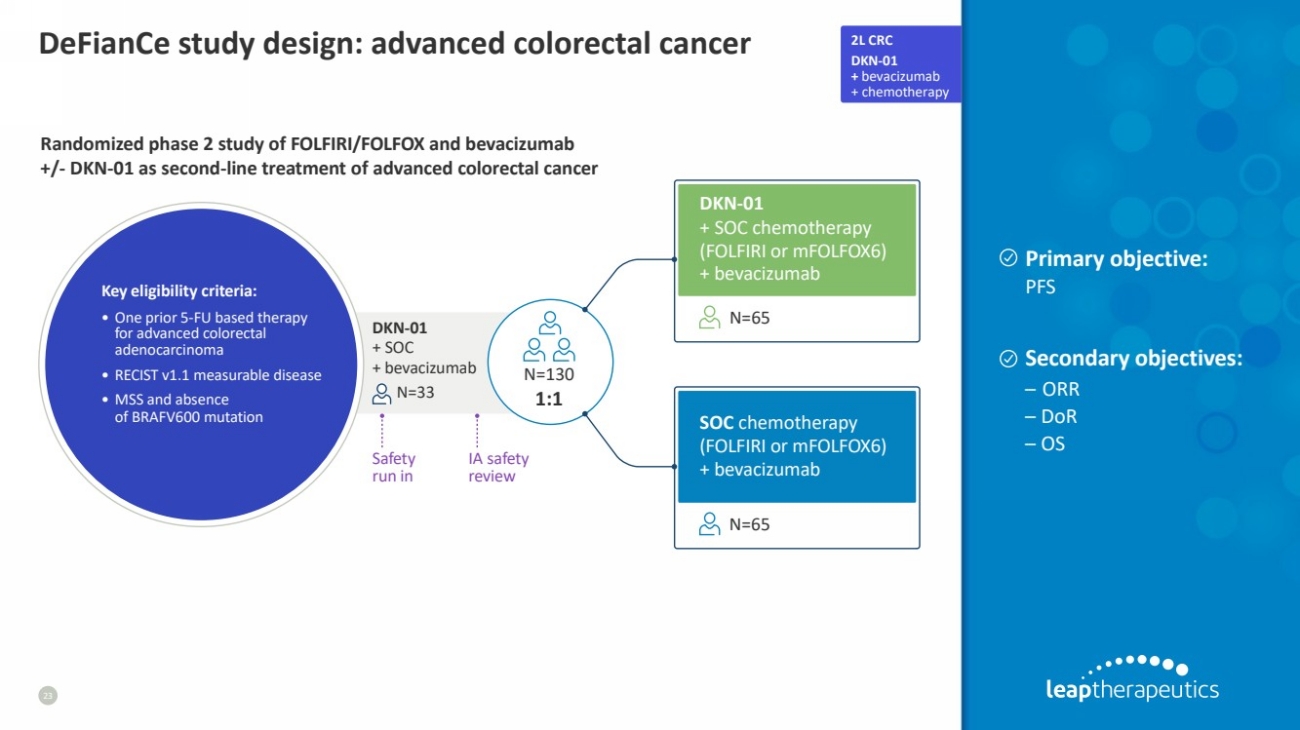This screenshot has height=730, width=1300.
Task: Click N=65 under the blue arm
Action: coord(749,524)
